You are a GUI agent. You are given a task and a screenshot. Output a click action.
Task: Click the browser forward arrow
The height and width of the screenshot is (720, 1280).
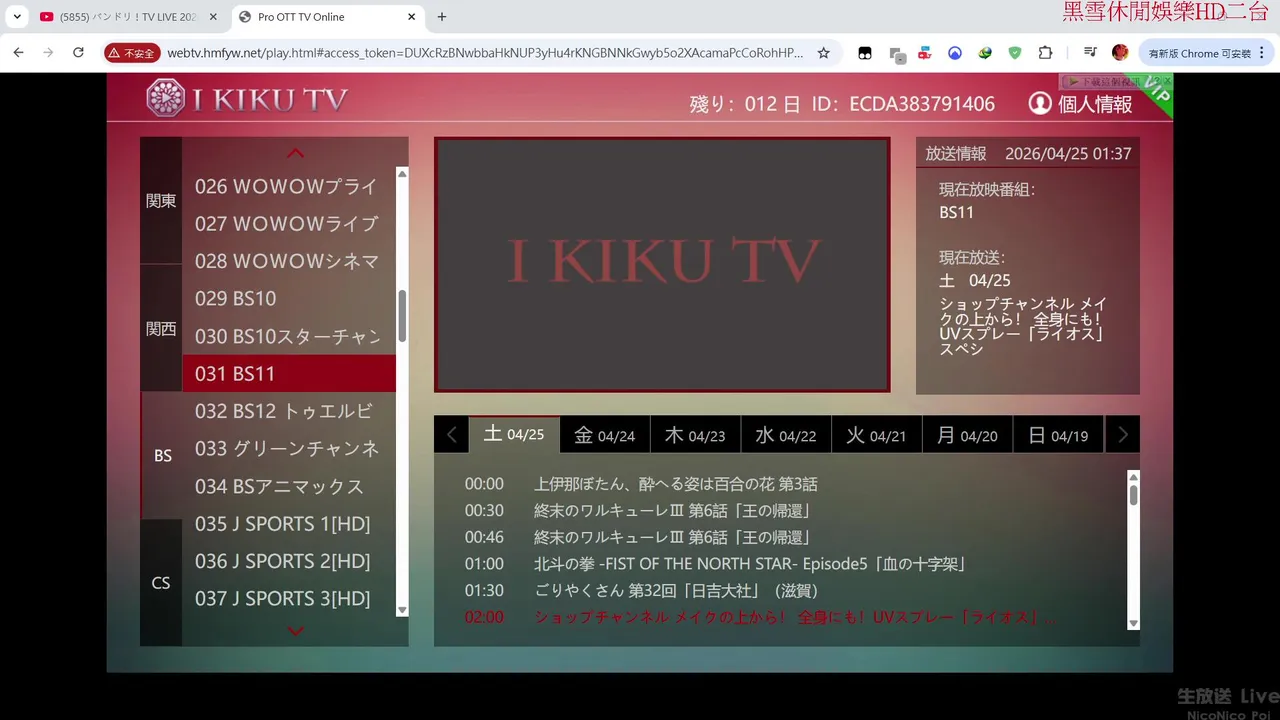(x=48, y=53)
